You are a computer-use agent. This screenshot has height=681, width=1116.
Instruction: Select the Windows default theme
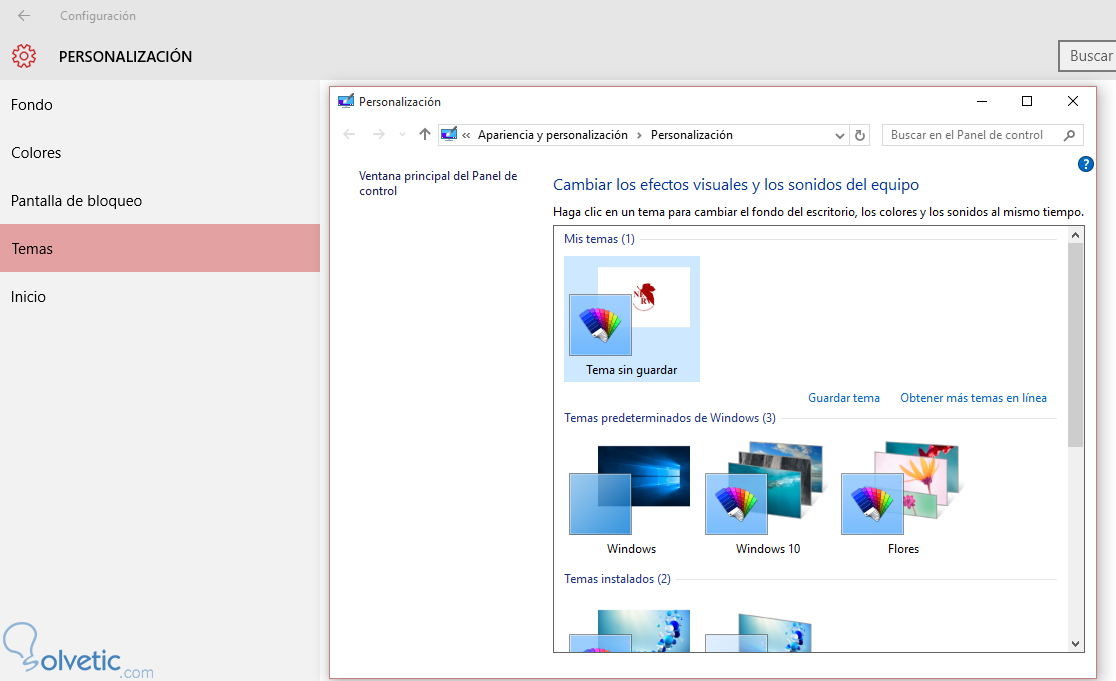click(x=631, y=498)
